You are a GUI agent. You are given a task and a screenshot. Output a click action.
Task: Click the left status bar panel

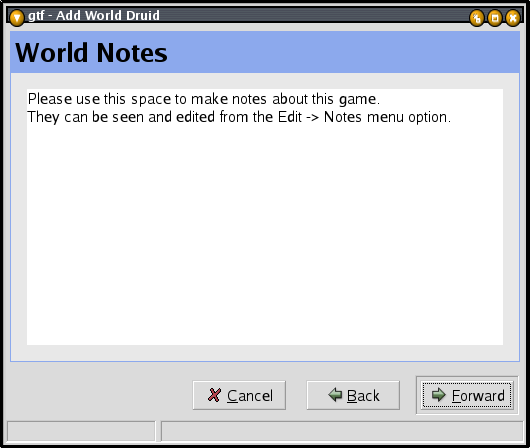(81, 431)
